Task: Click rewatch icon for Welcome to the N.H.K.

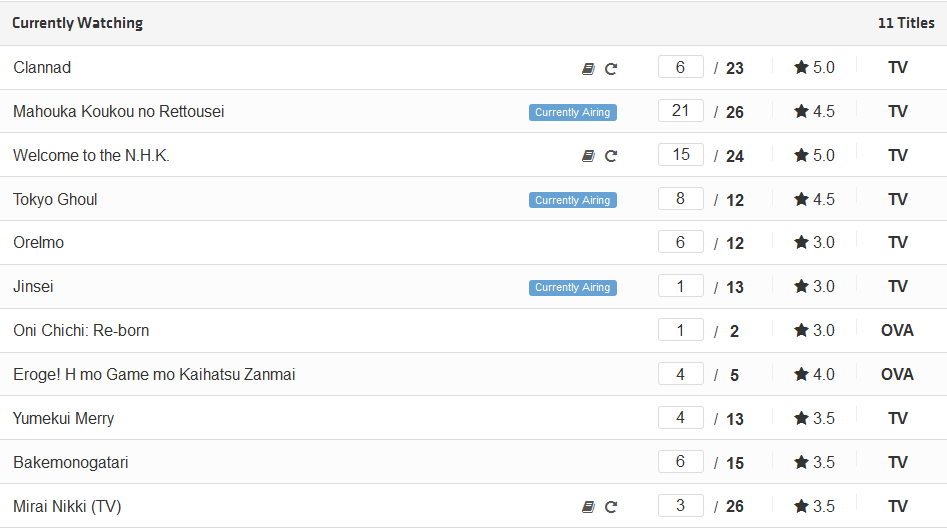Action: click(611, 156)
